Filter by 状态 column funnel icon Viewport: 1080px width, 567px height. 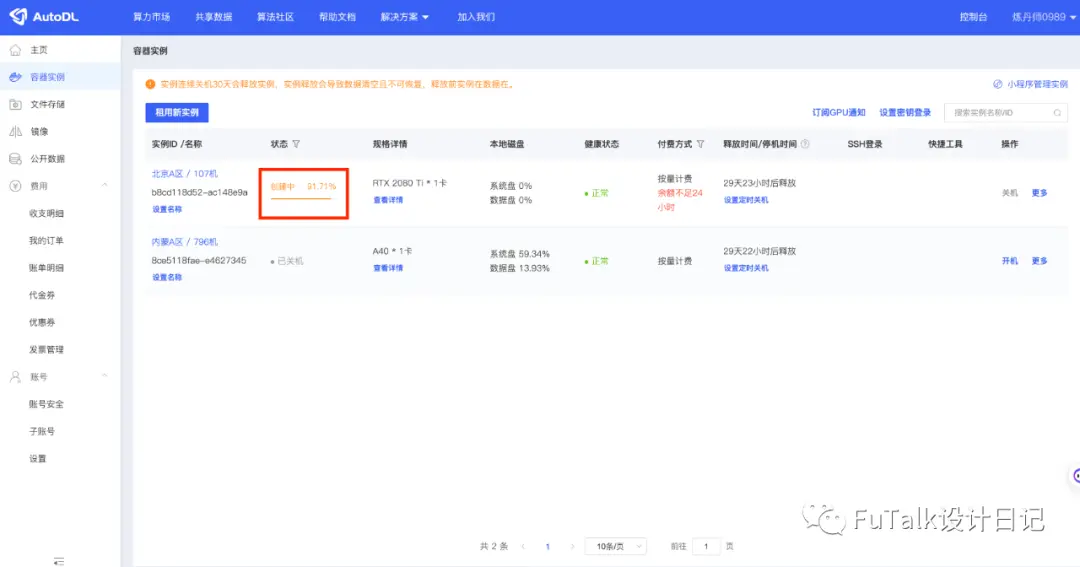pos(296,144)
